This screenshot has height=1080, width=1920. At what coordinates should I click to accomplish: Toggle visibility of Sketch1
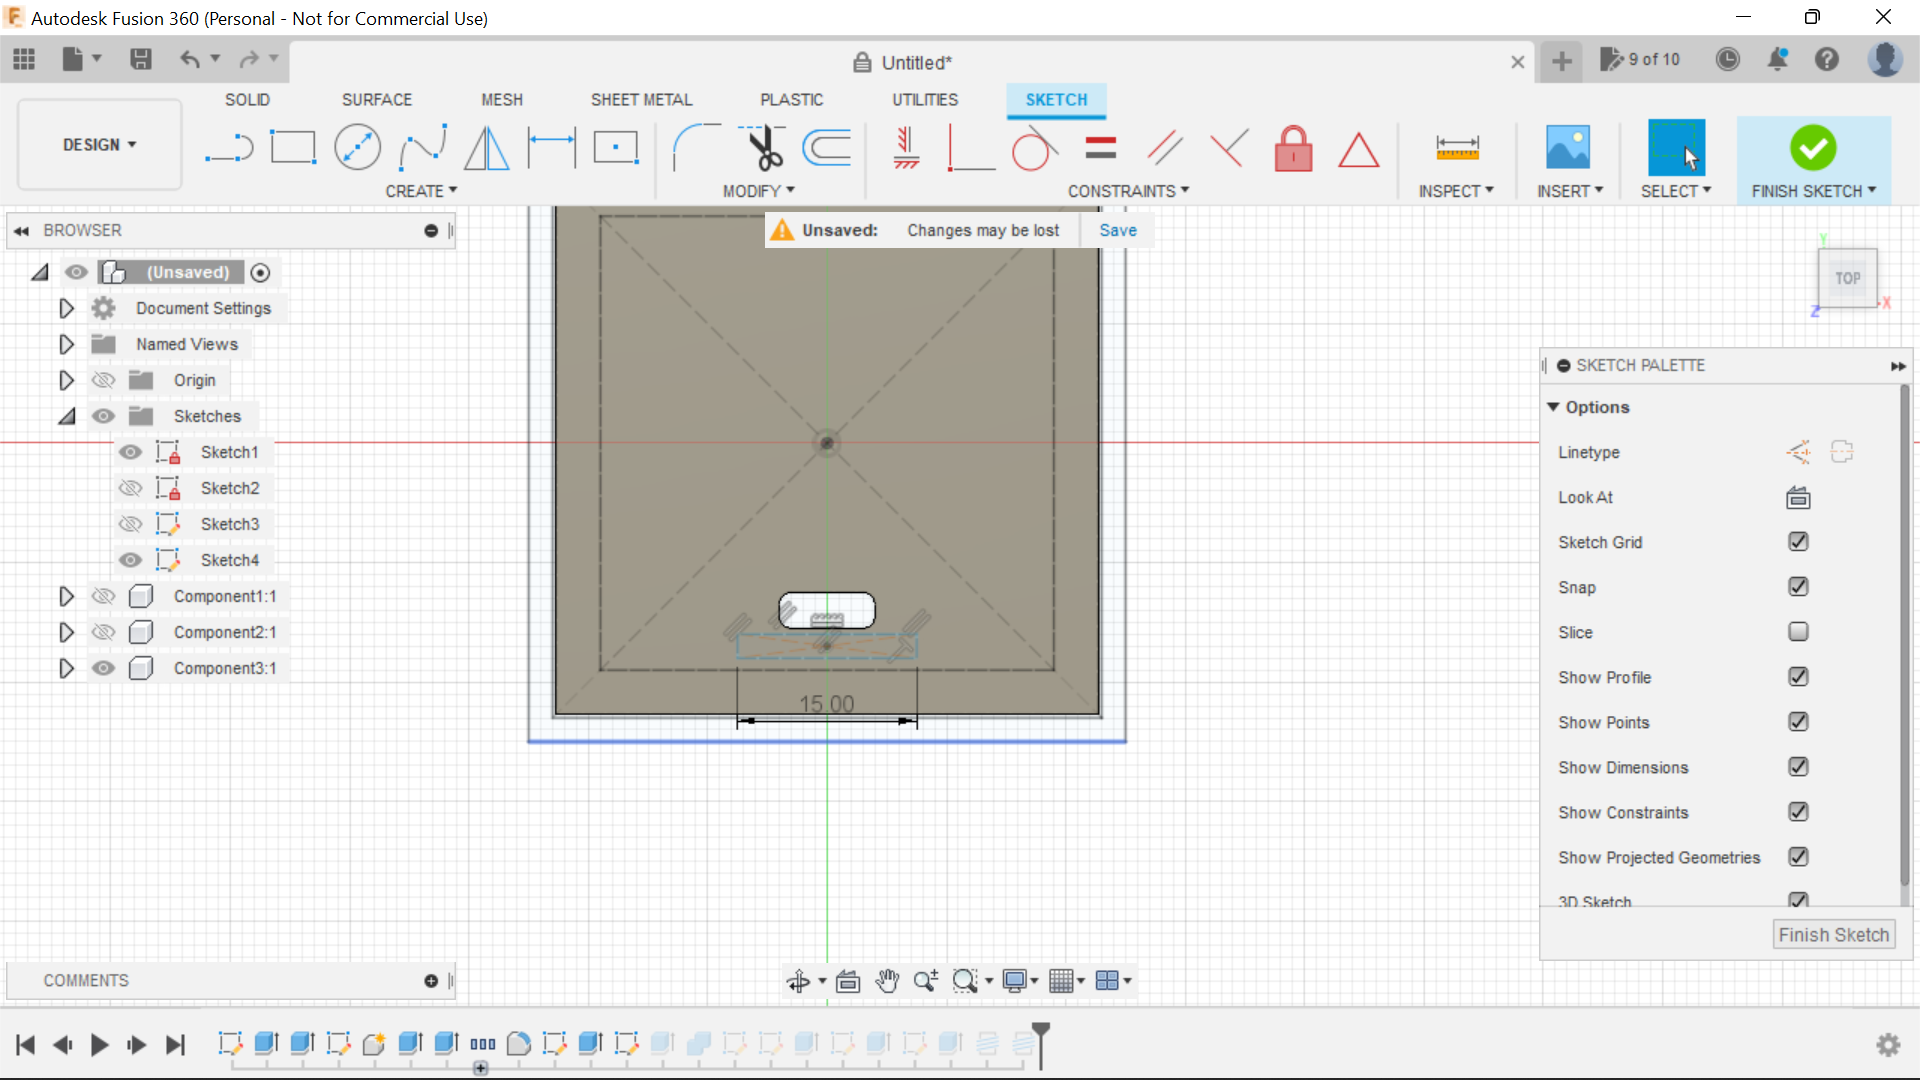click(130, 452)
